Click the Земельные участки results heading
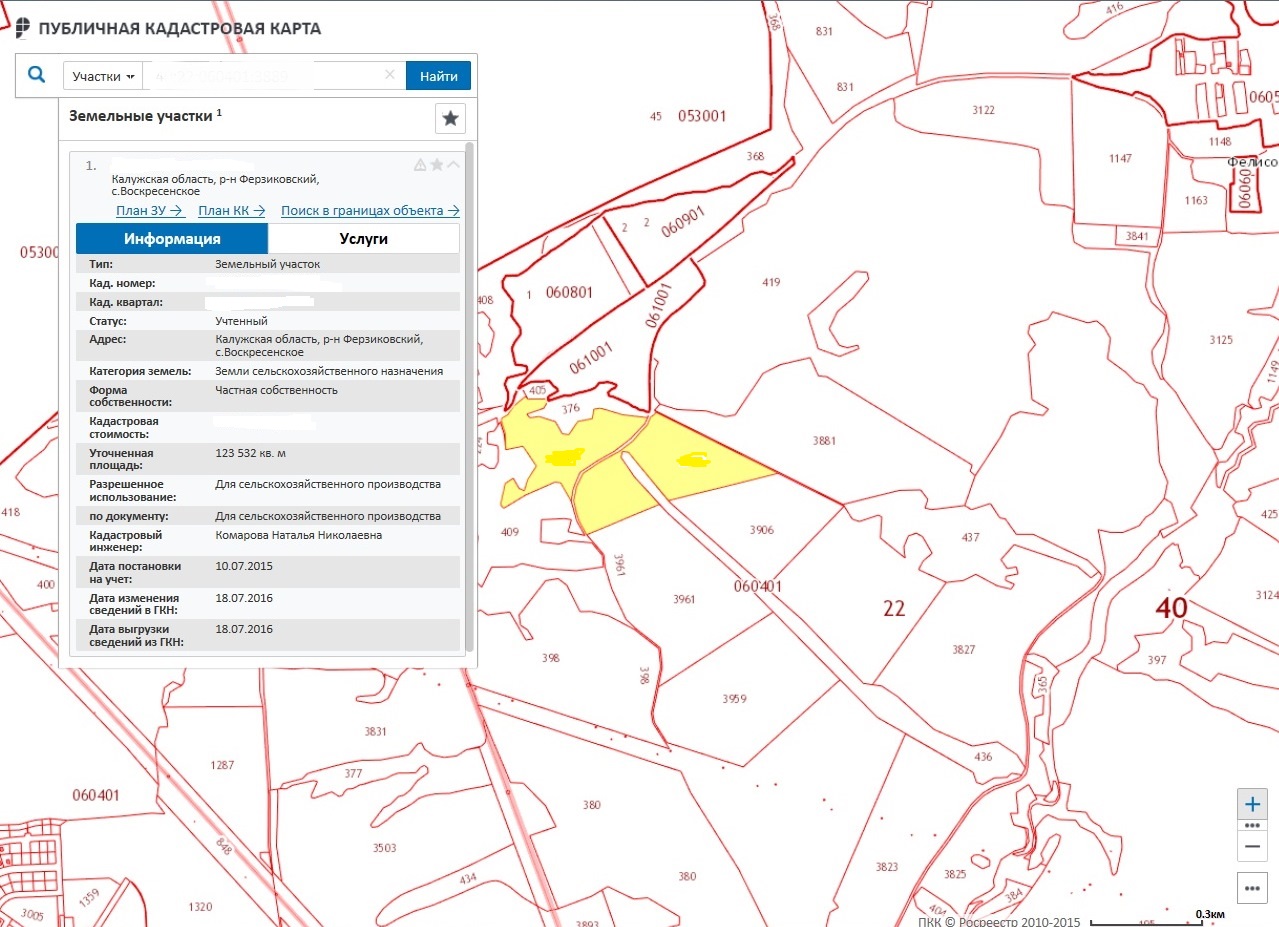The height and width of the screenshot is (927, 1279). (x=145, y=116)
